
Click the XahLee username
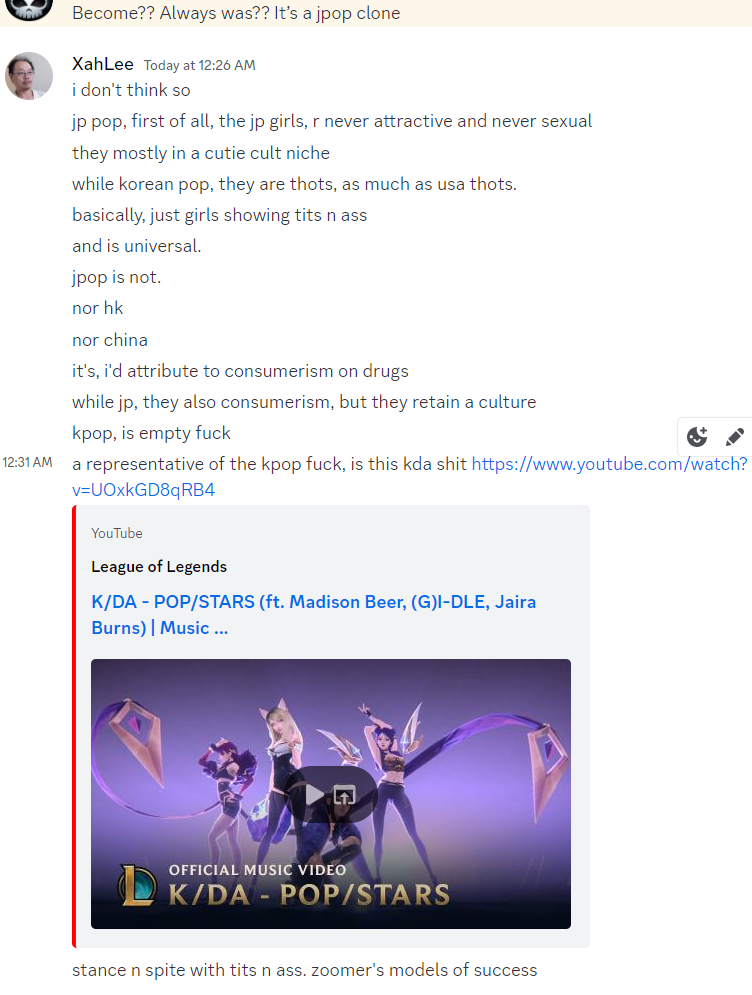coord(103,64)
